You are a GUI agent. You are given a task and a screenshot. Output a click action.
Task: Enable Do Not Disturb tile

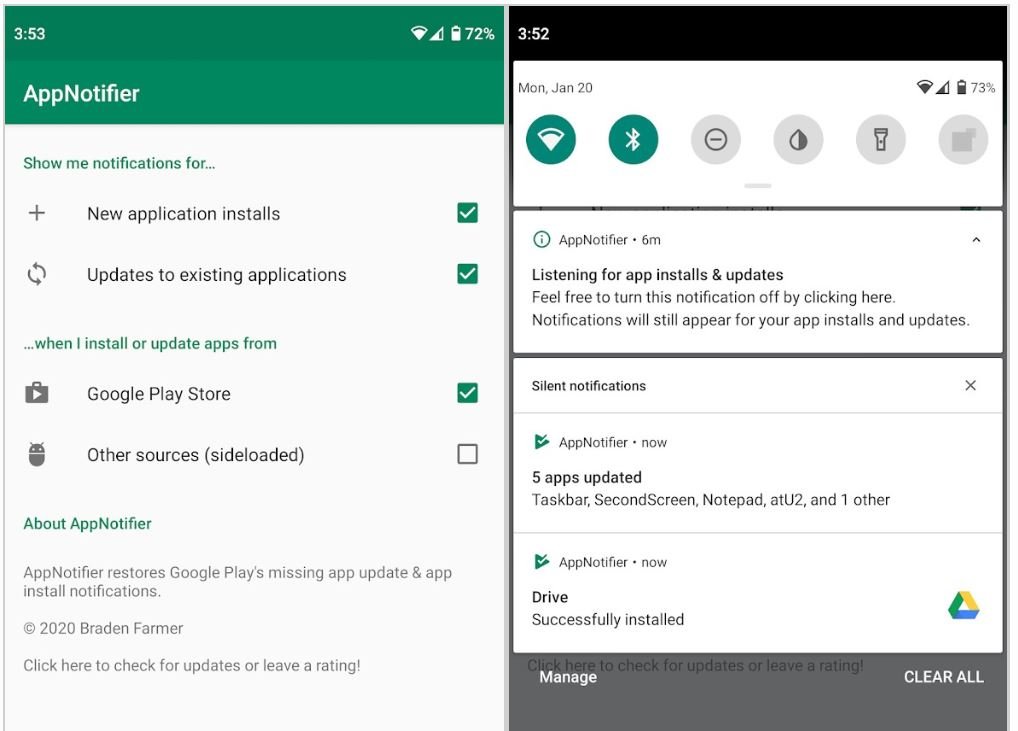tap(715, 140)
